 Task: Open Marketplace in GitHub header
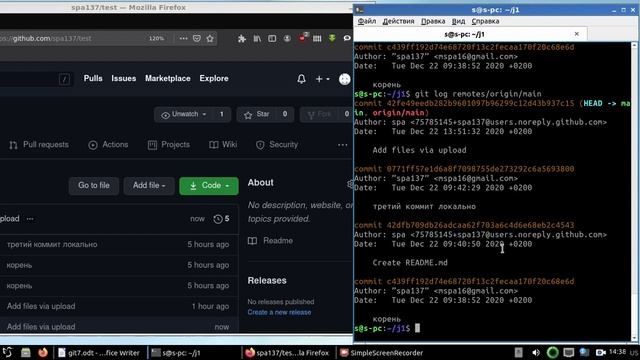coord(168,78)
